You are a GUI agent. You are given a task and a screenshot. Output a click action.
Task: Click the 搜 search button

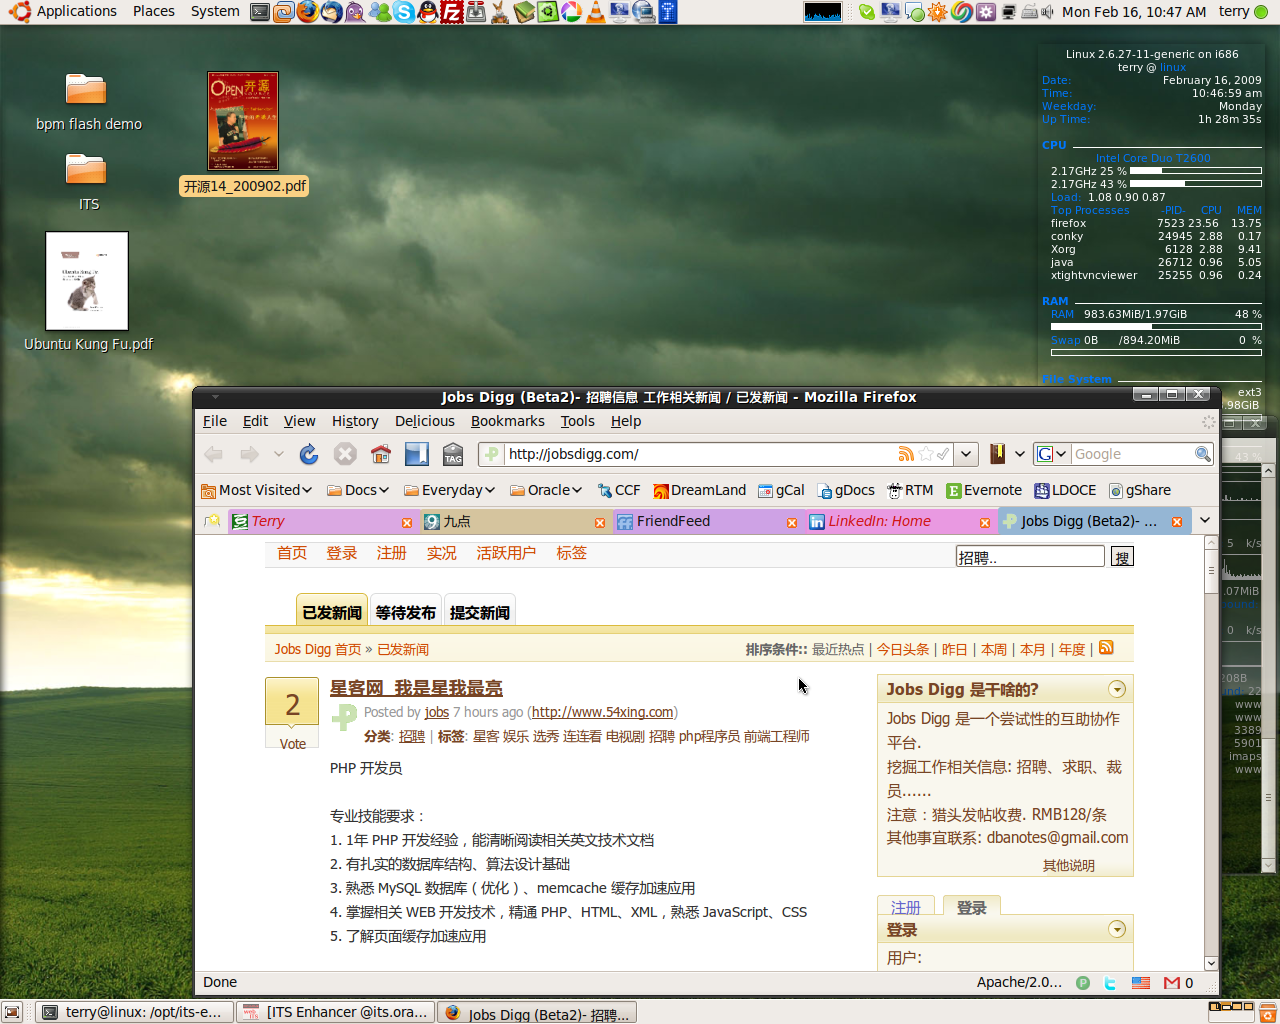click(x=1122, y=557)
